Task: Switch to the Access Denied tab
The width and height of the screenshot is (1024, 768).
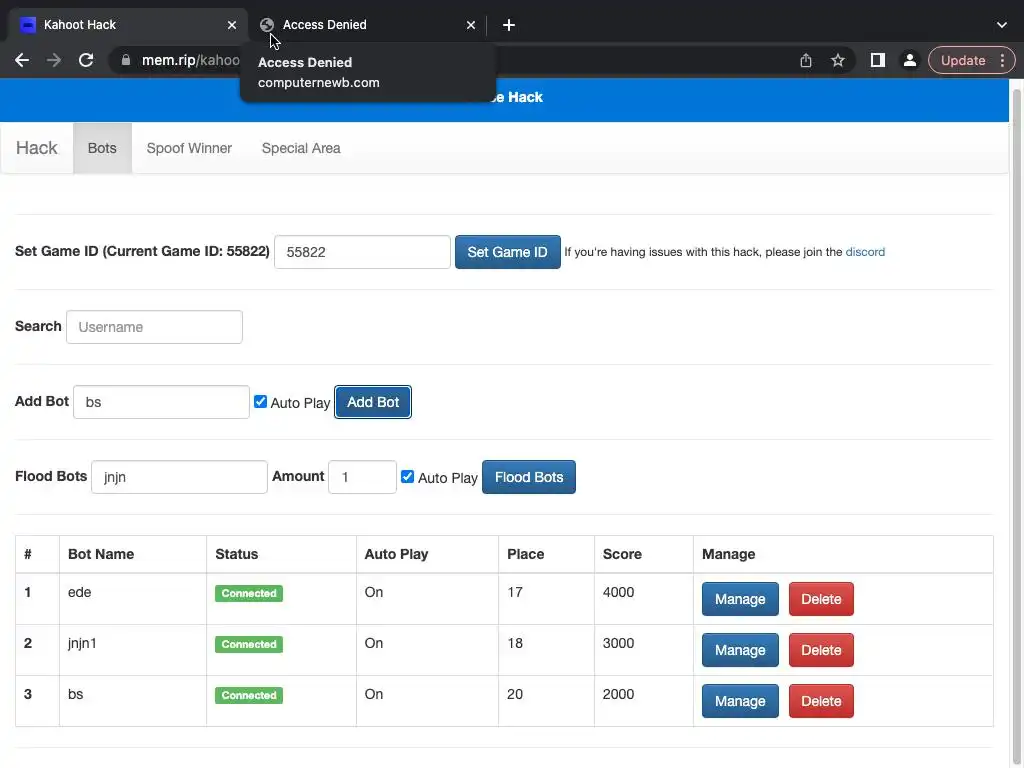Action: [x=366, y=25]
